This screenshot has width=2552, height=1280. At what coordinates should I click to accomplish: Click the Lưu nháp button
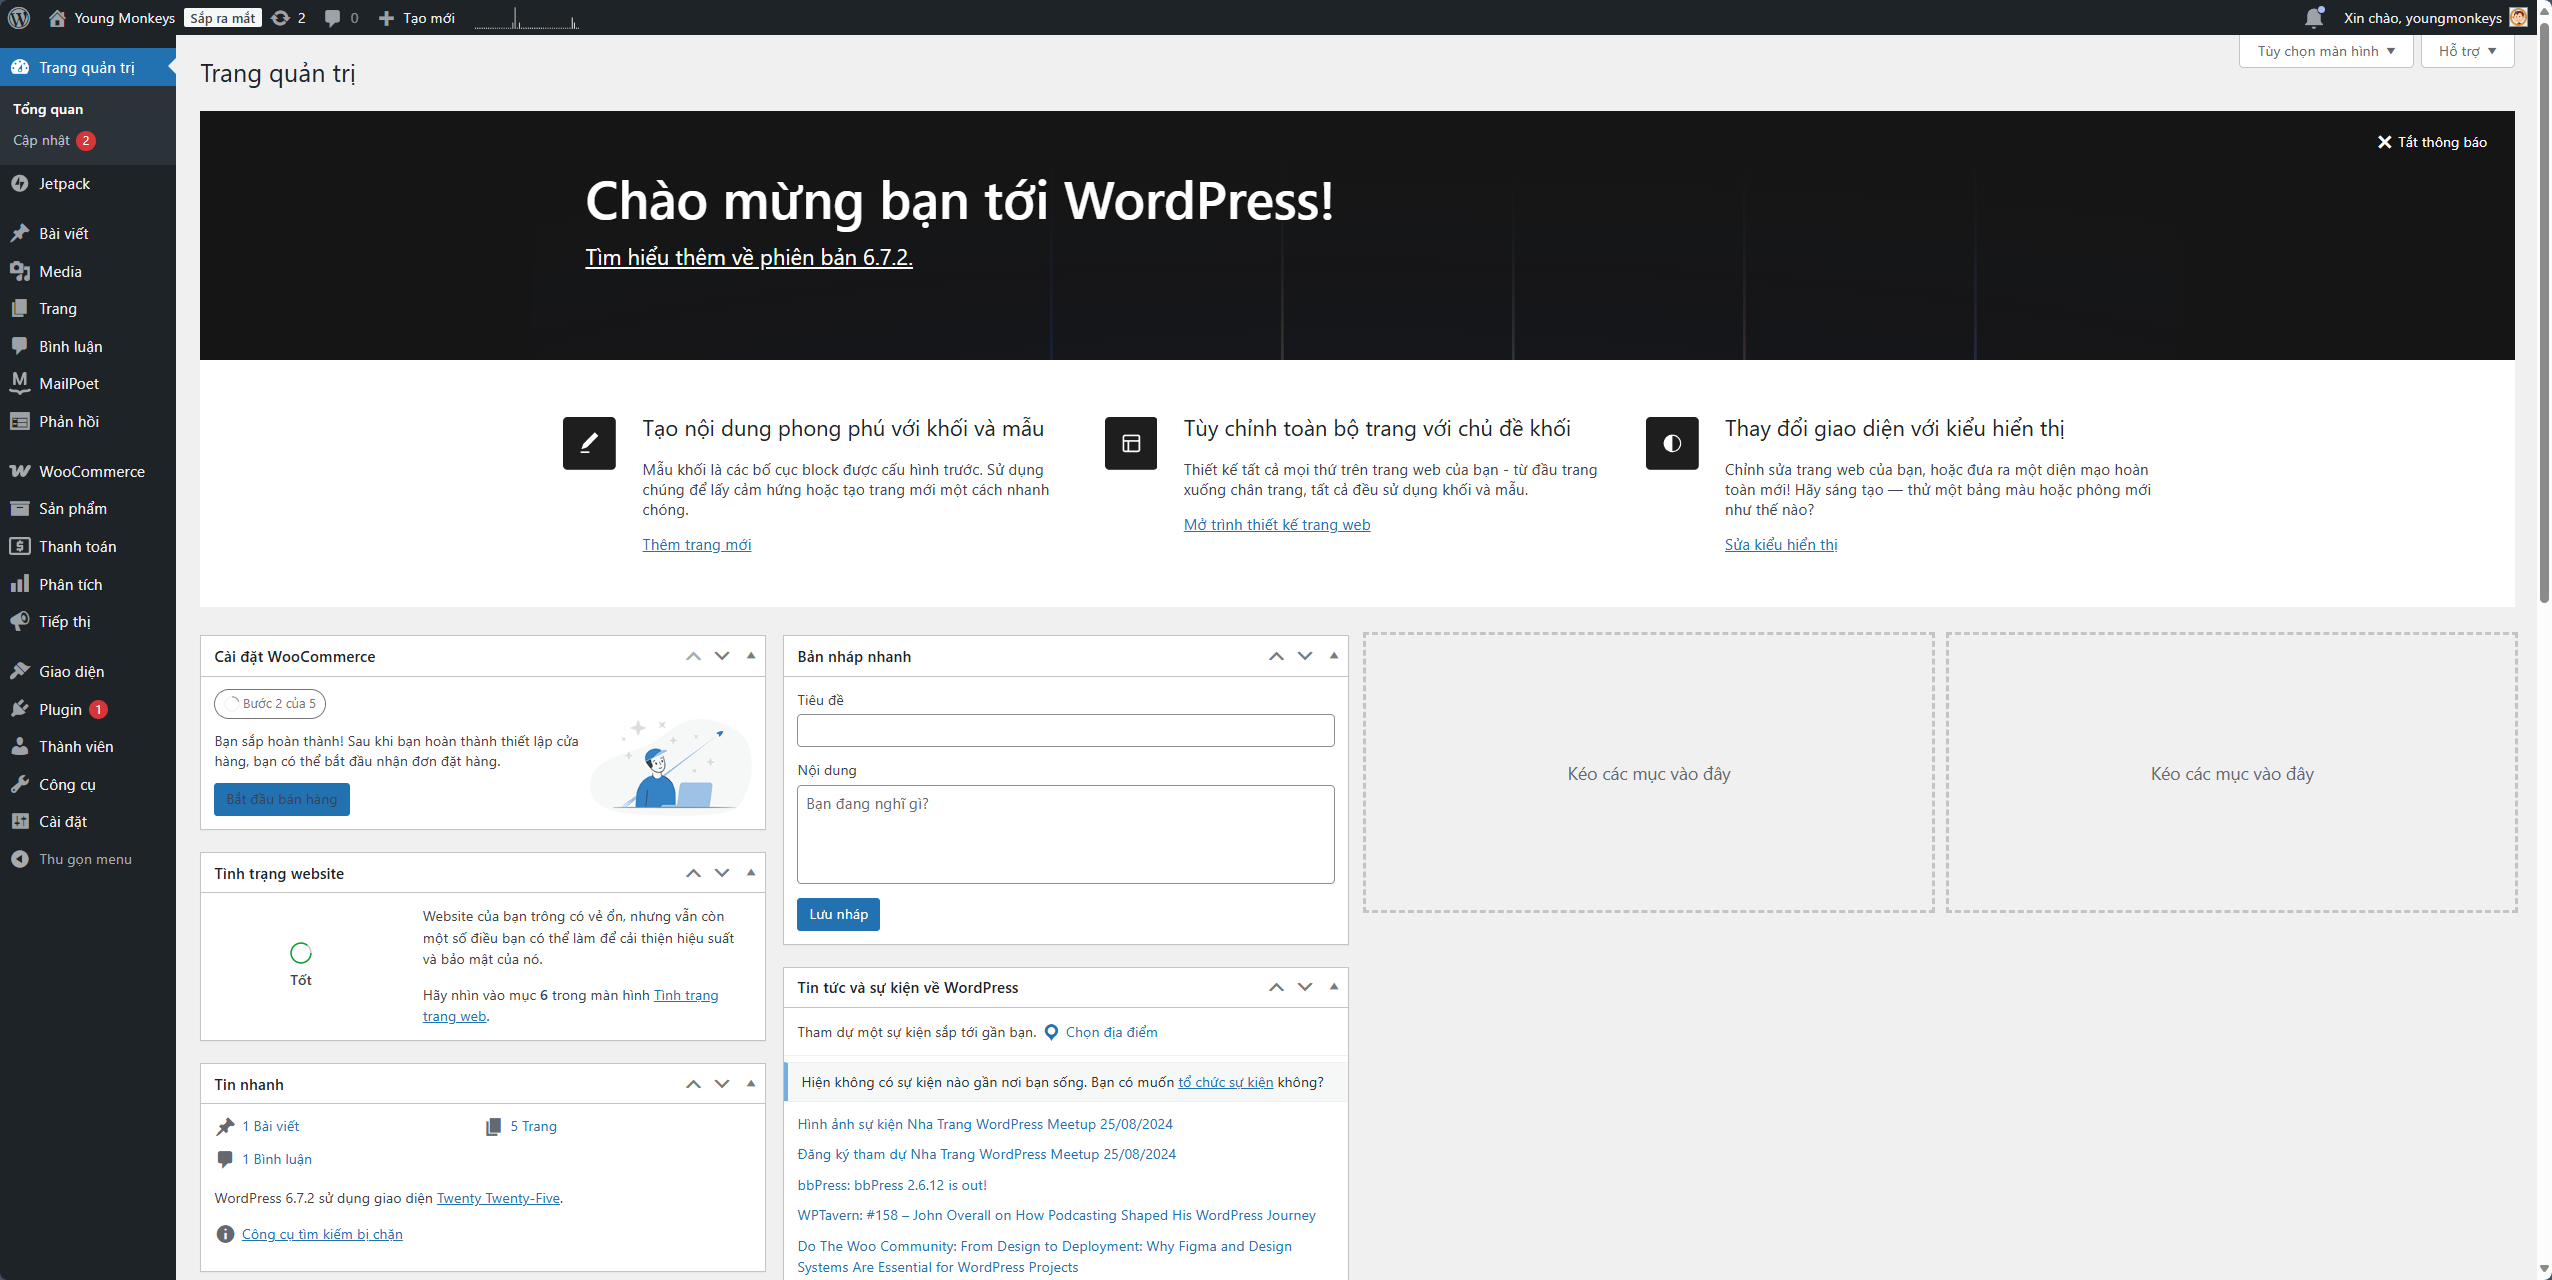point(838,914)
